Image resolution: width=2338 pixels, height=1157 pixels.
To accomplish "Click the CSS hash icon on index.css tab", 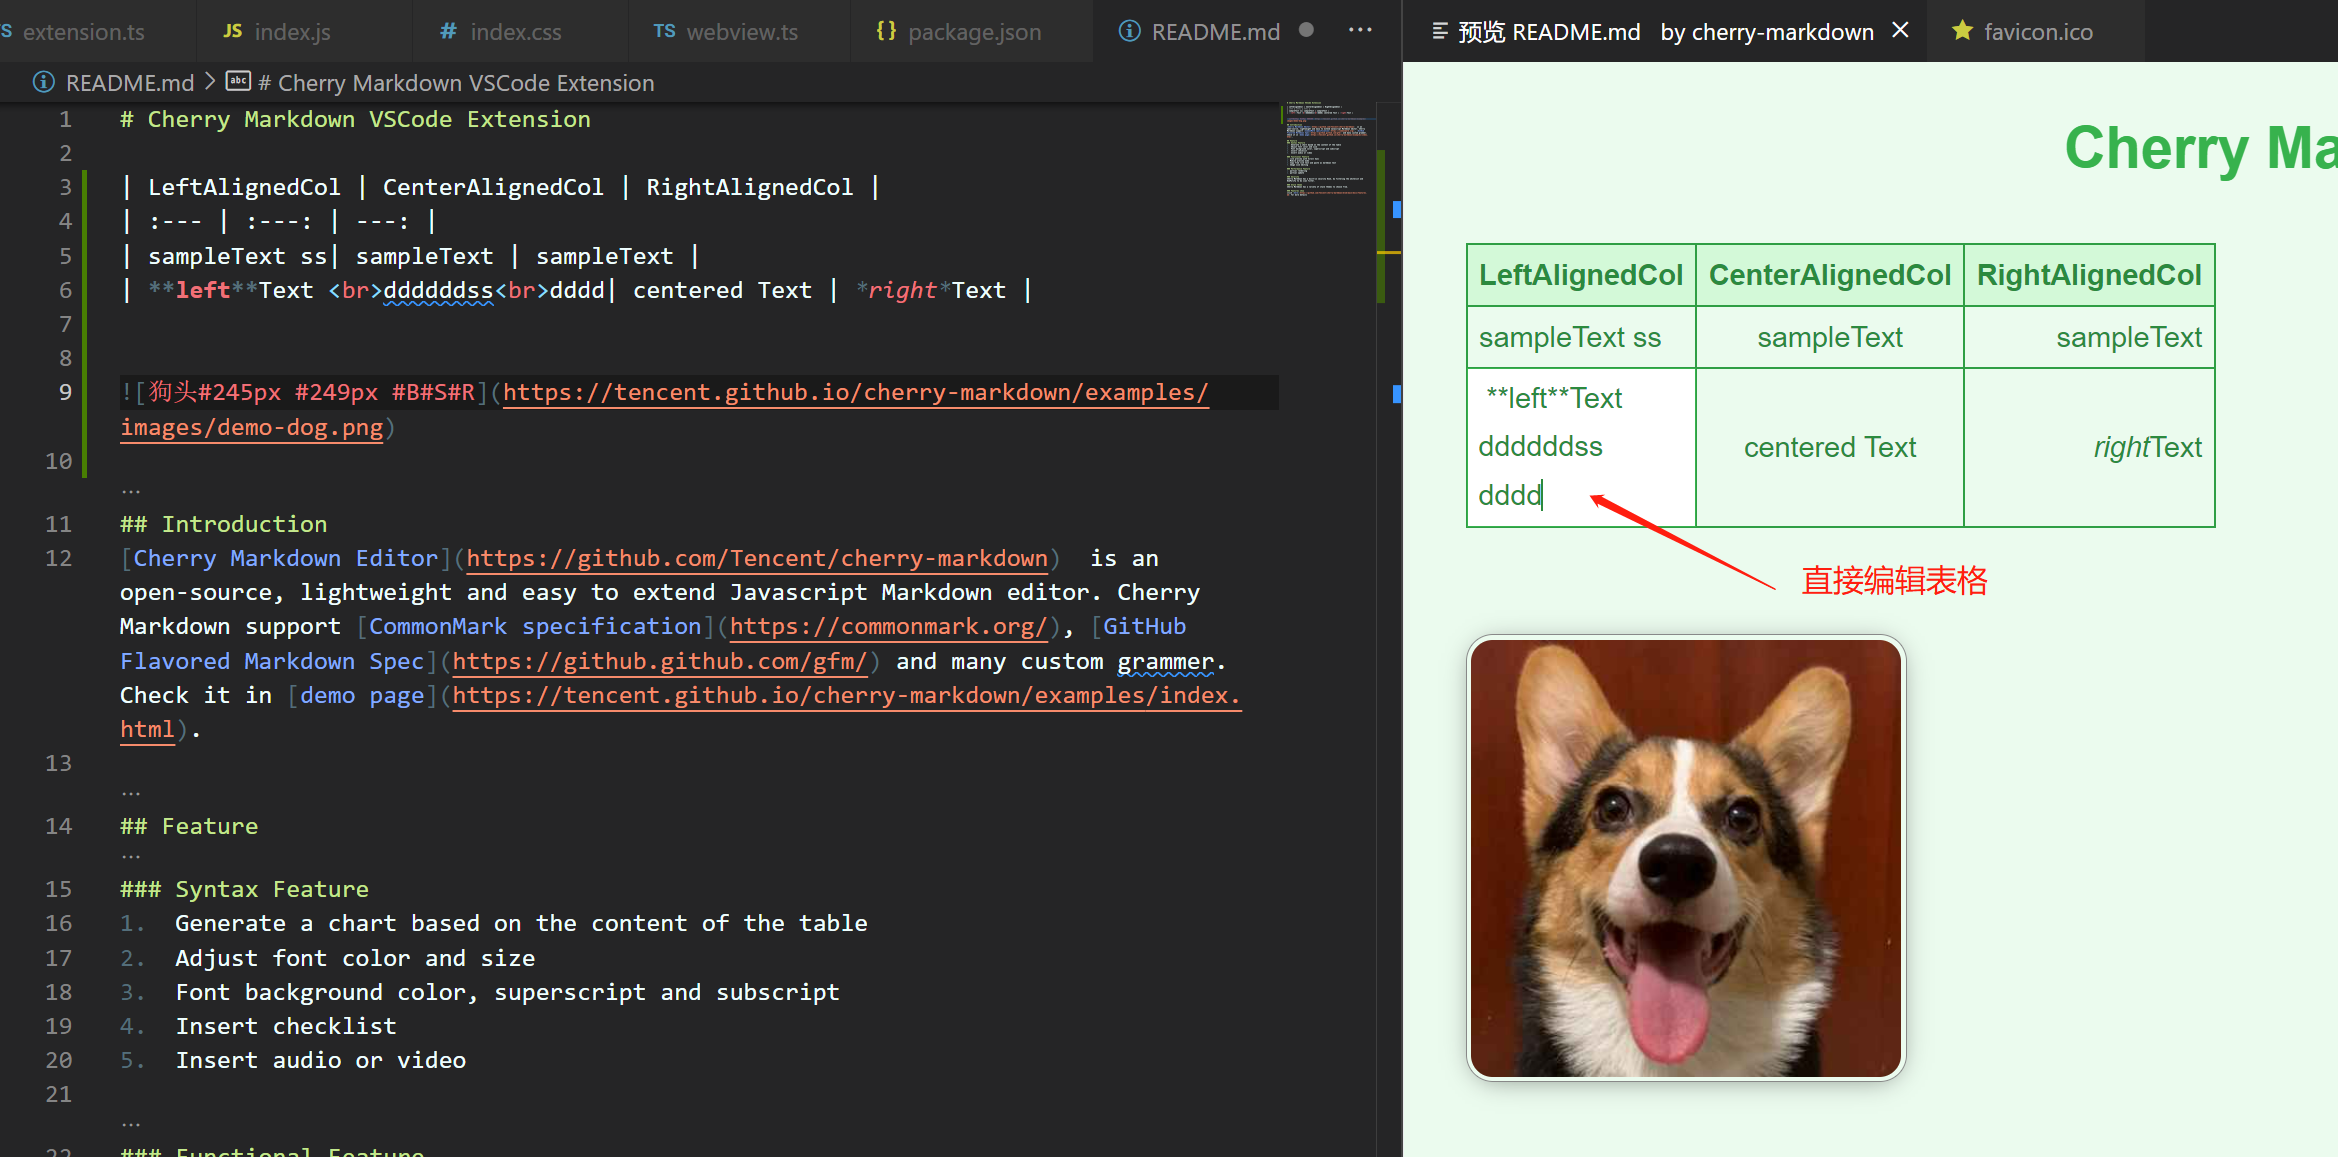I will (446, 31).
